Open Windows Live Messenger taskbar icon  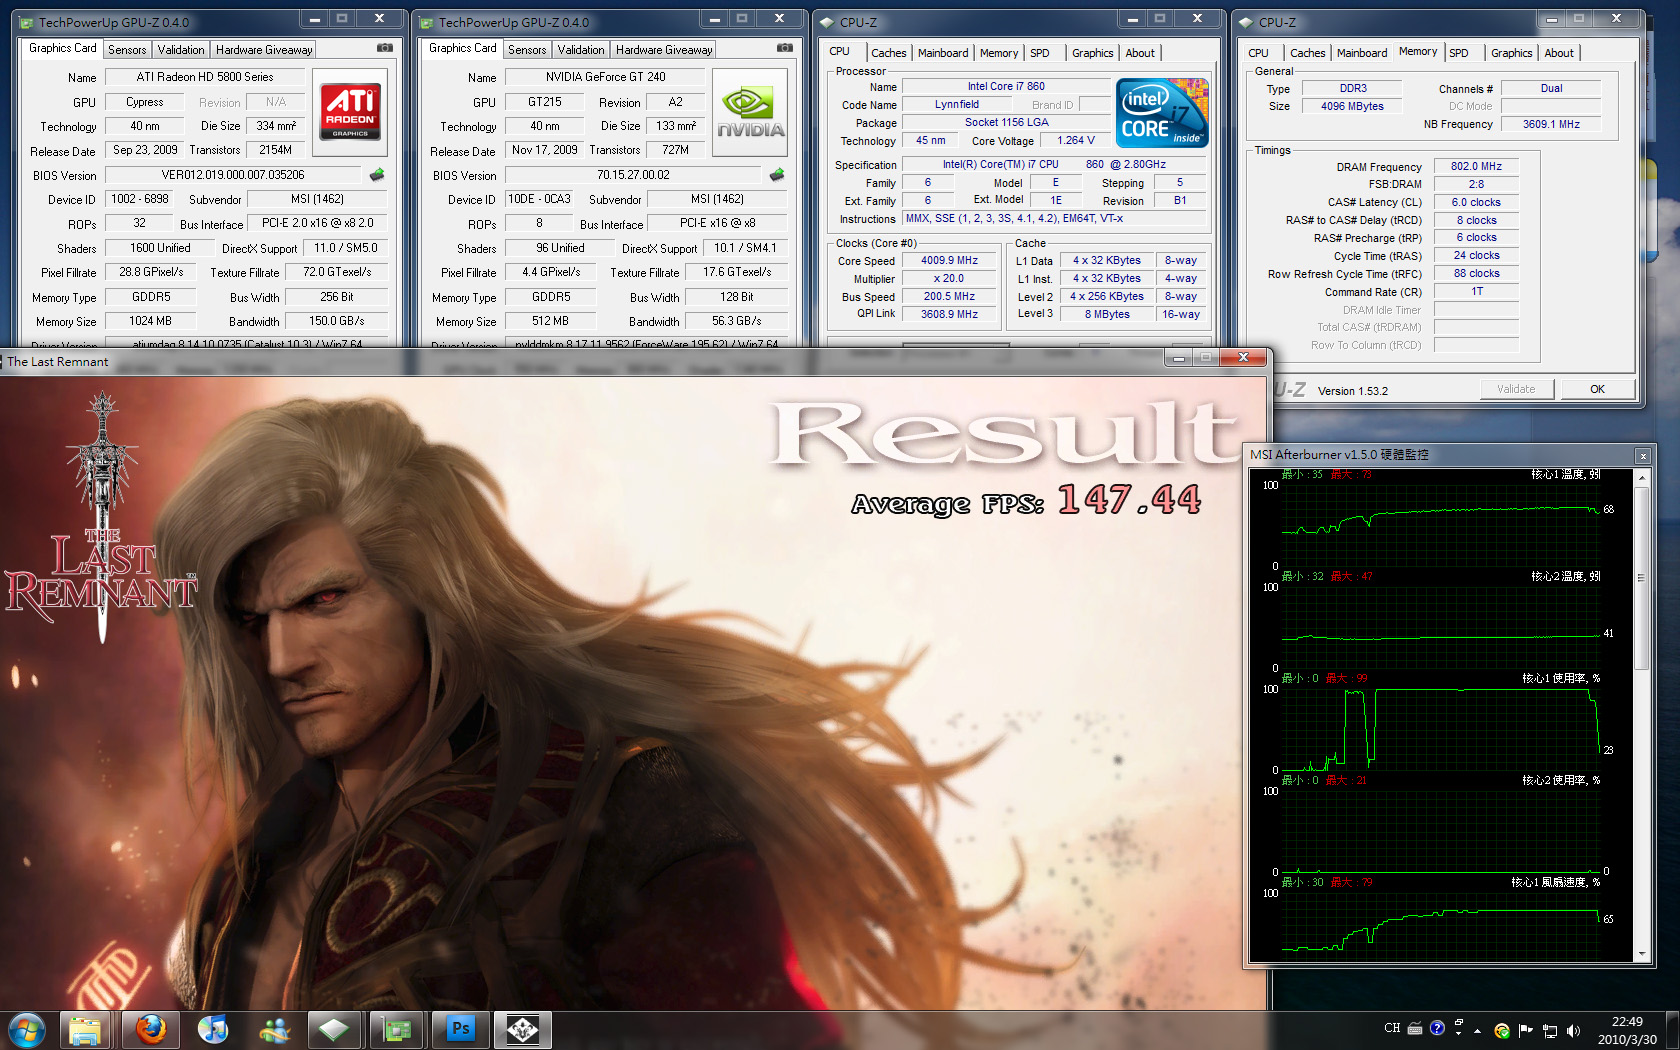point(274,1030)
